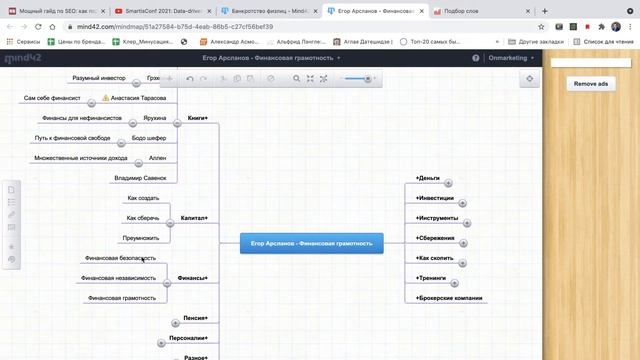
Task: Expand the Пенсия+ branch
Action: click(175, 323)
